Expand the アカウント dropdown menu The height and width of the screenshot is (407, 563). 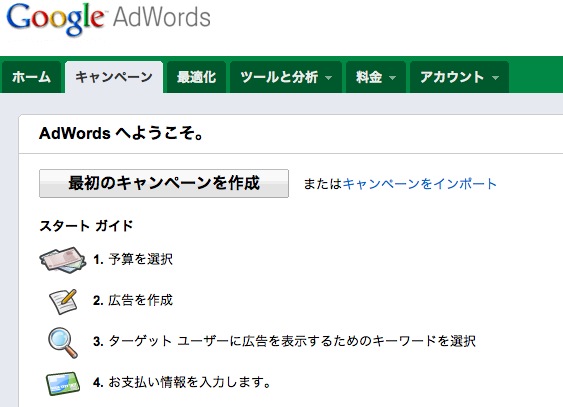(x=459, y=77)
